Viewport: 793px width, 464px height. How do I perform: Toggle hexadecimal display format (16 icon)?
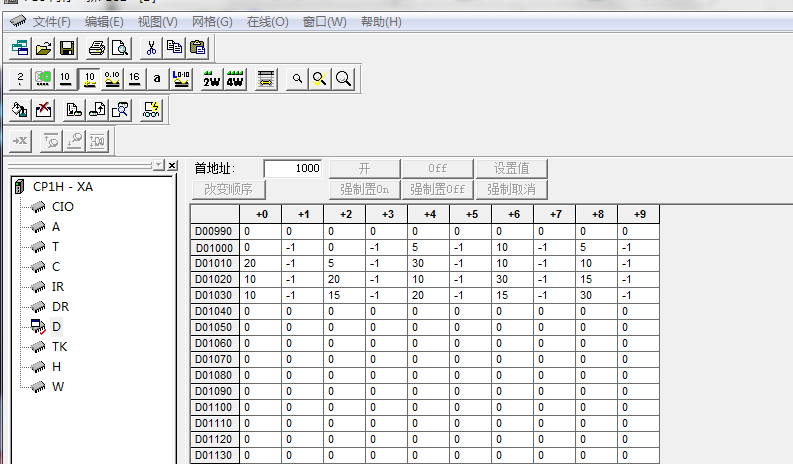[x=134, y=79]
